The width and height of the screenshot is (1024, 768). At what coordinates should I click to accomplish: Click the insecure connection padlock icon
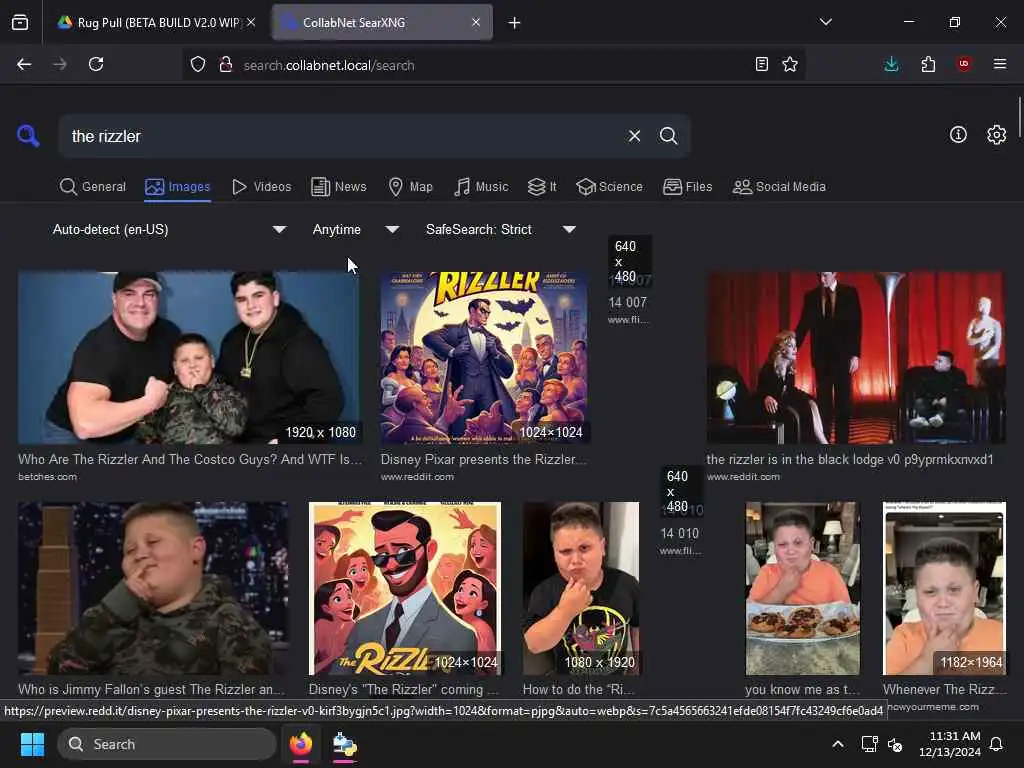coord(226,65)
